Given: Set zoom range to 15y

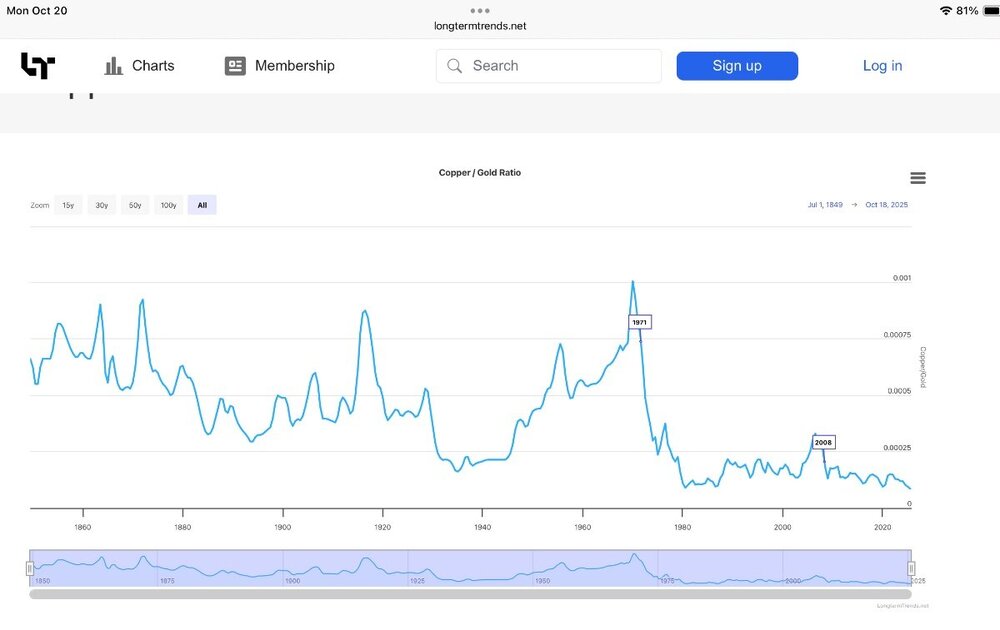Looking at the screenshot, I should point(68,205).
